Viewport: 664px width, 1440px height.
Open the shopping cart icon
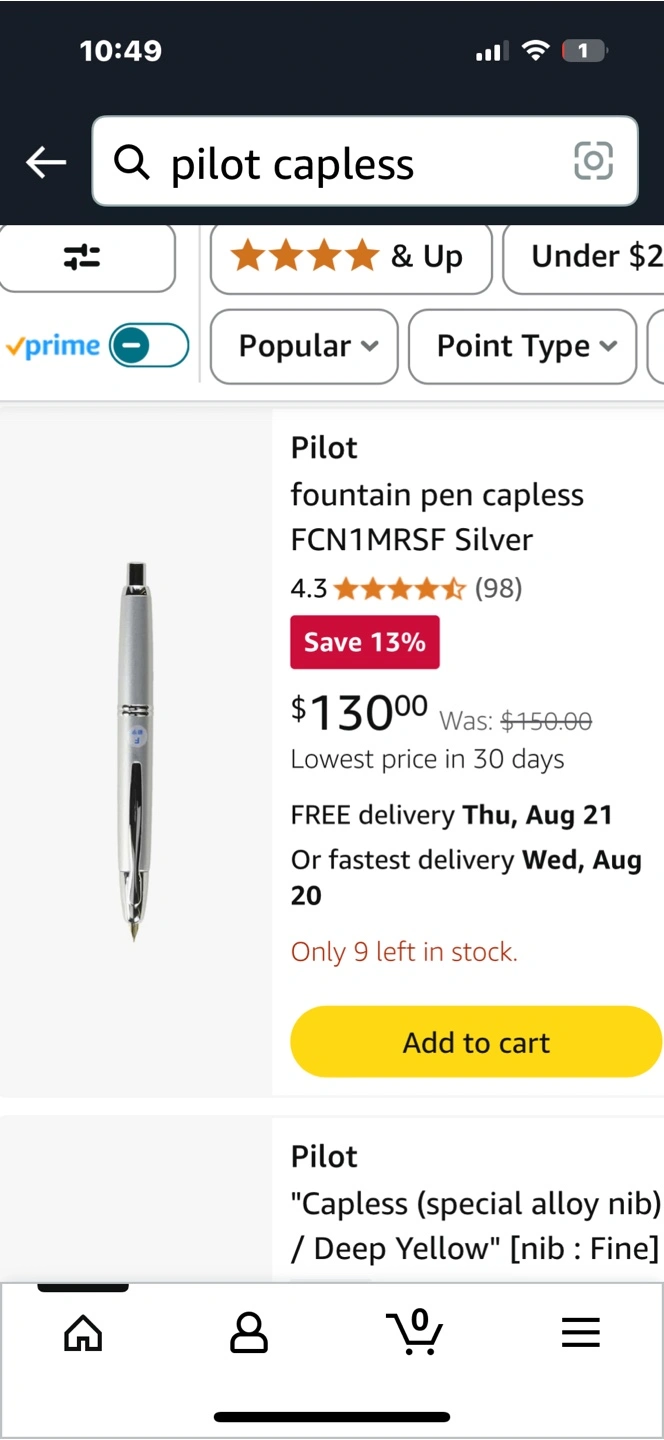tap(414, 1333)
